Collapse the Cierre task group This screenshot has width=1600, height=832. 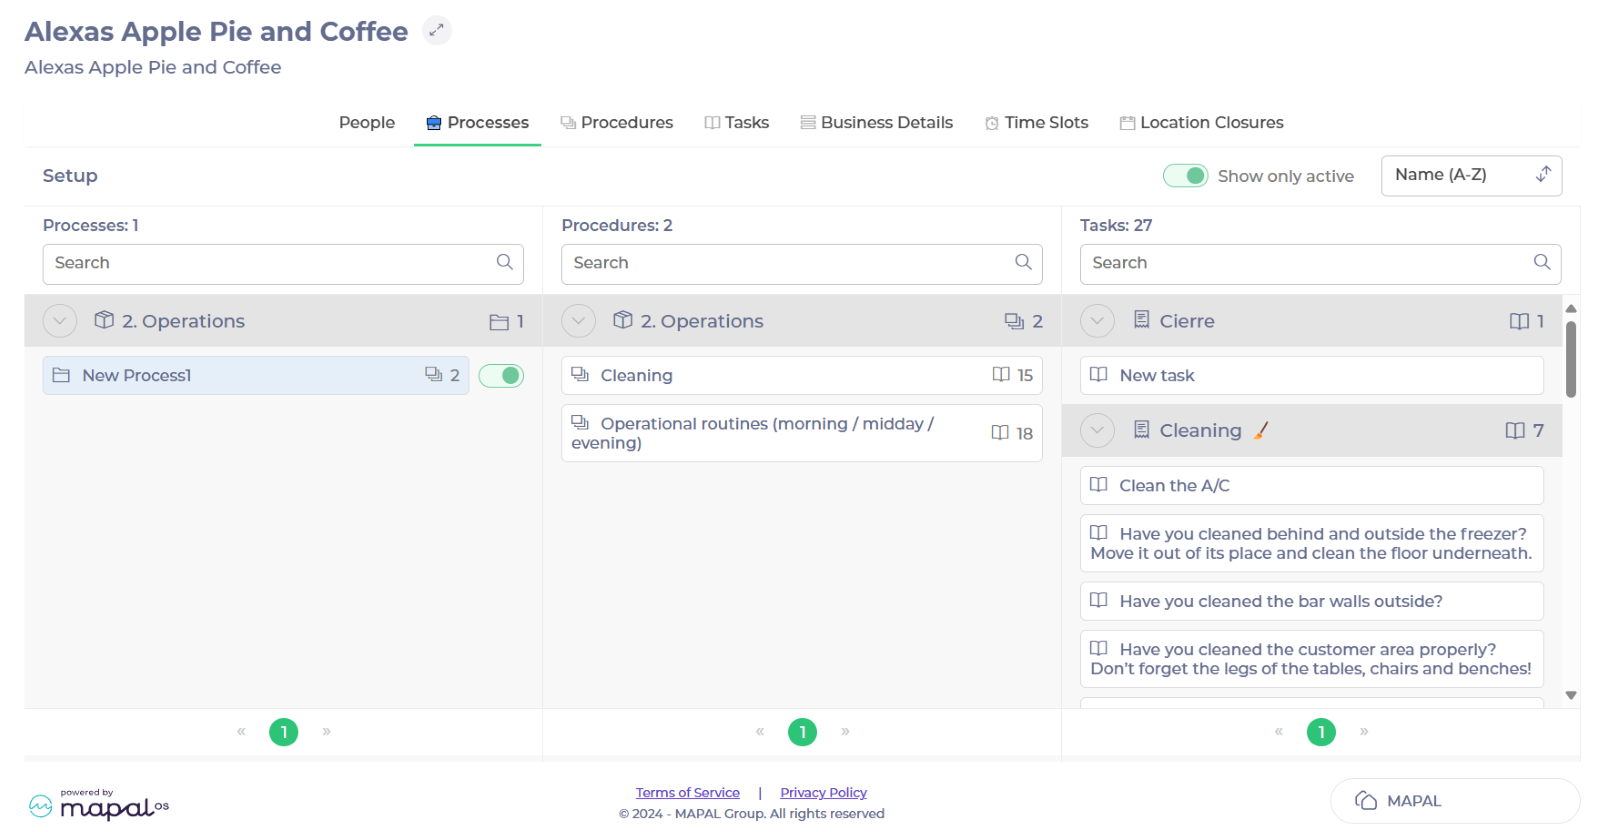pyautogui.click(x=1097, y=321)
